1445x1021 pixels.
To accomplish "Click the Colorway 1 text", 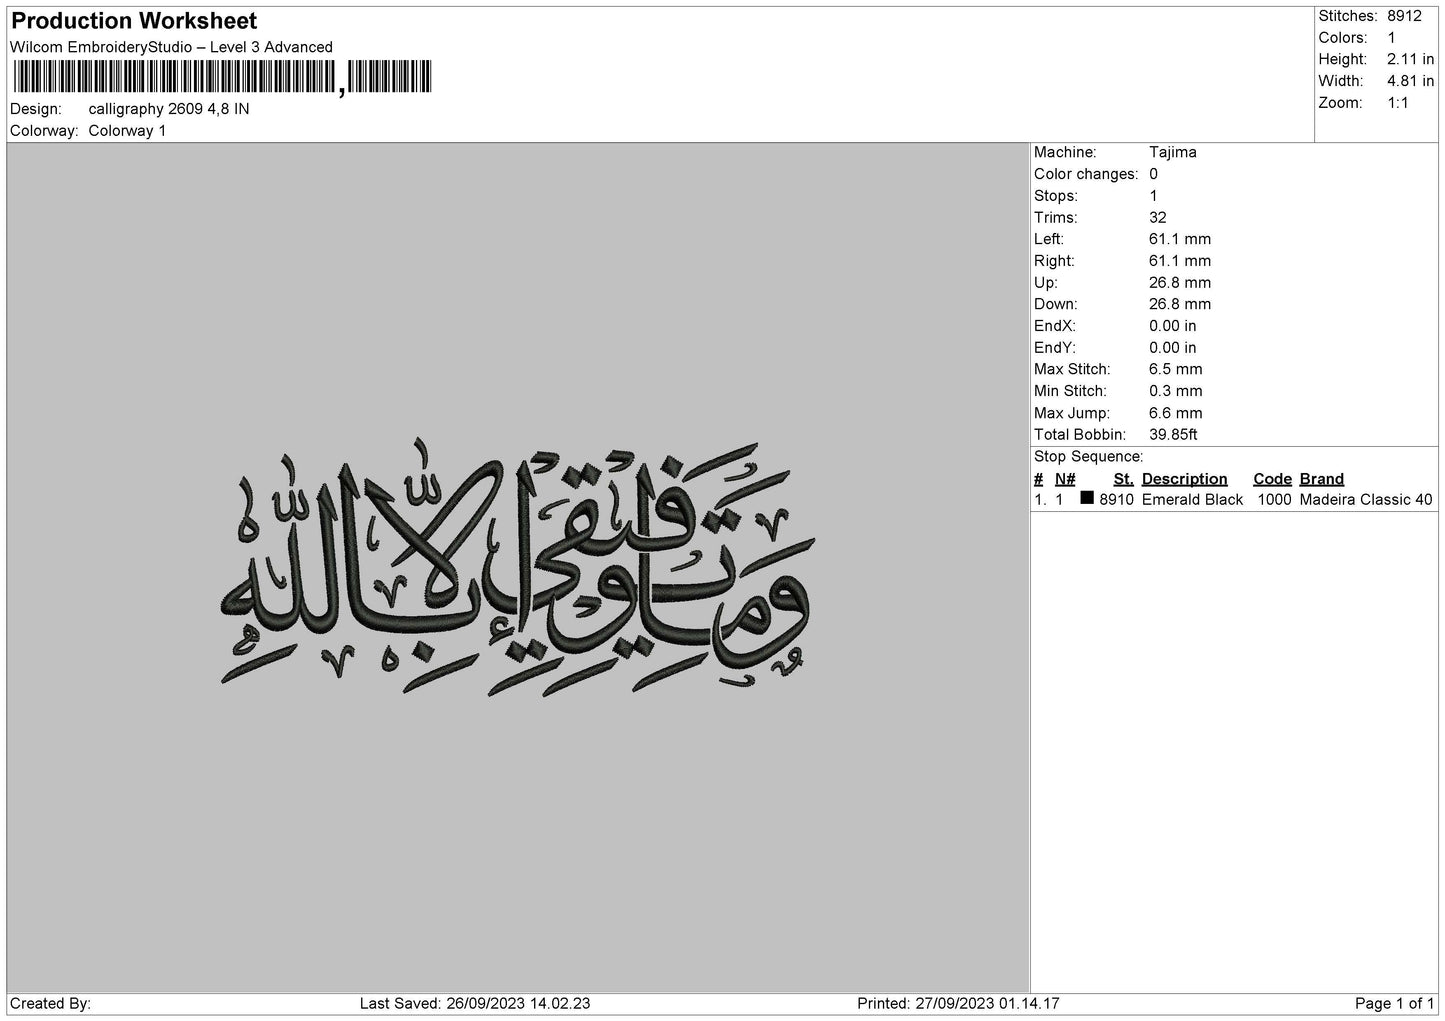I will point(127,131).
